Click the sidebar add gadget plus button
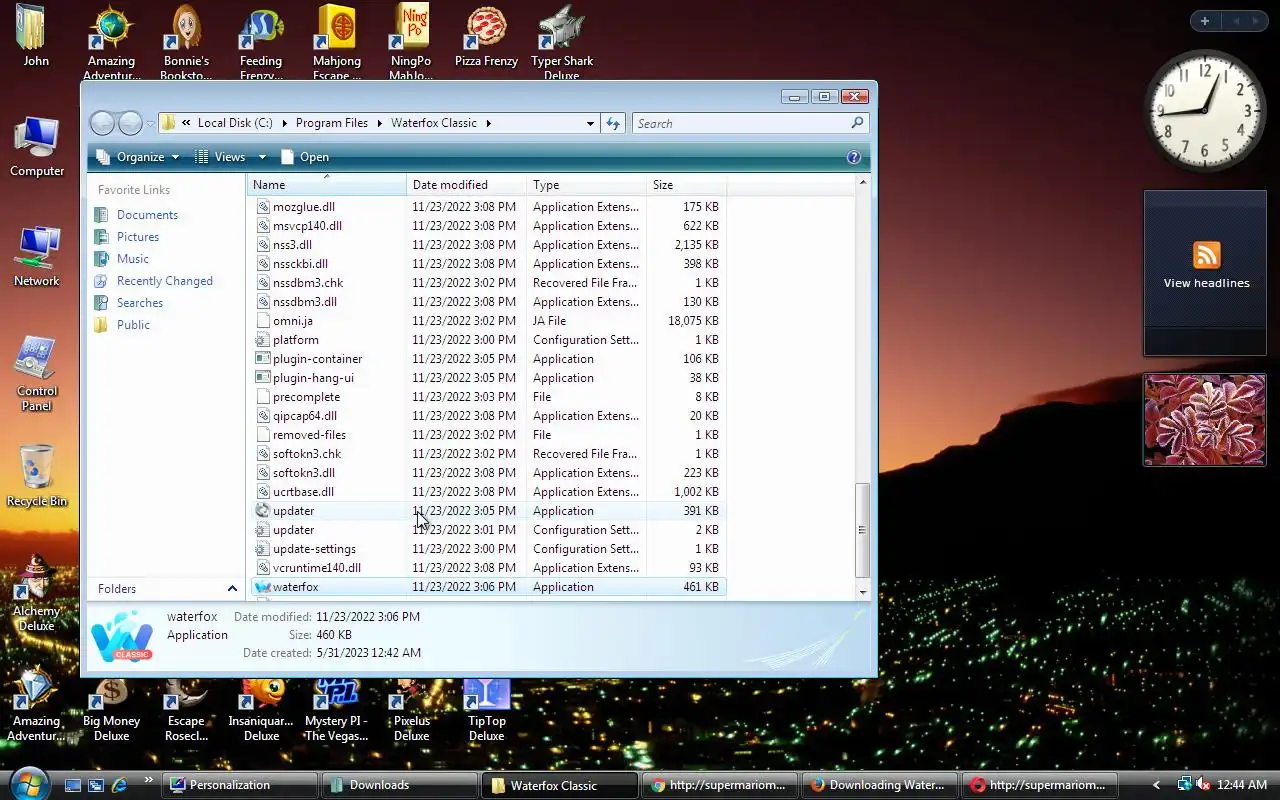Screen dimensions: 1280x800 click(x=1205, y=21)
